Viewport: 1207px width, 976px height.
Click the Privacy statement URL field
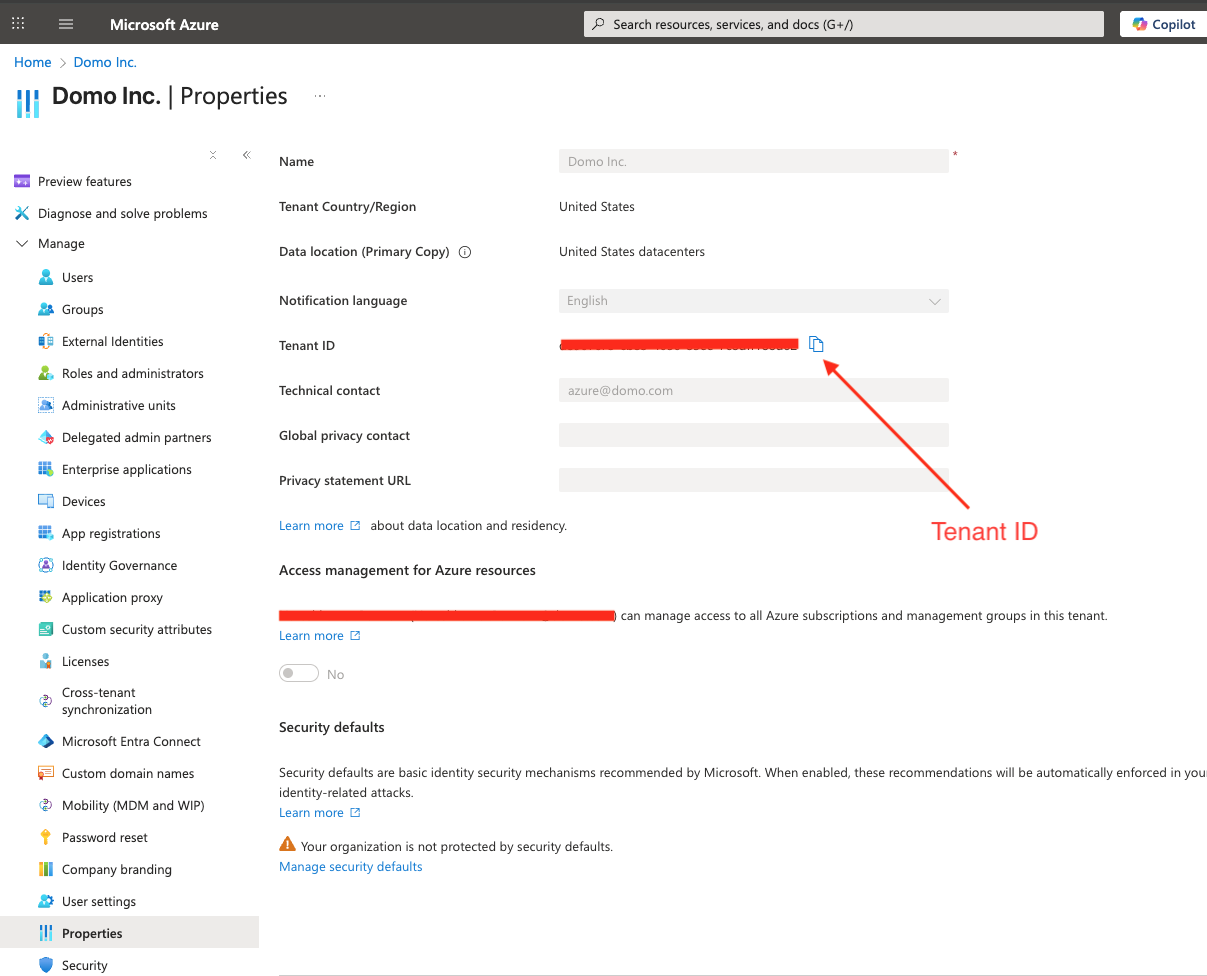click(x=754, y=480)
